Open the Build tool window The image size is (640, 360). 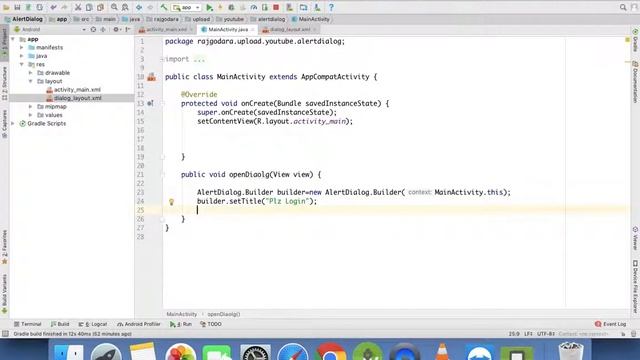point(60,324)
